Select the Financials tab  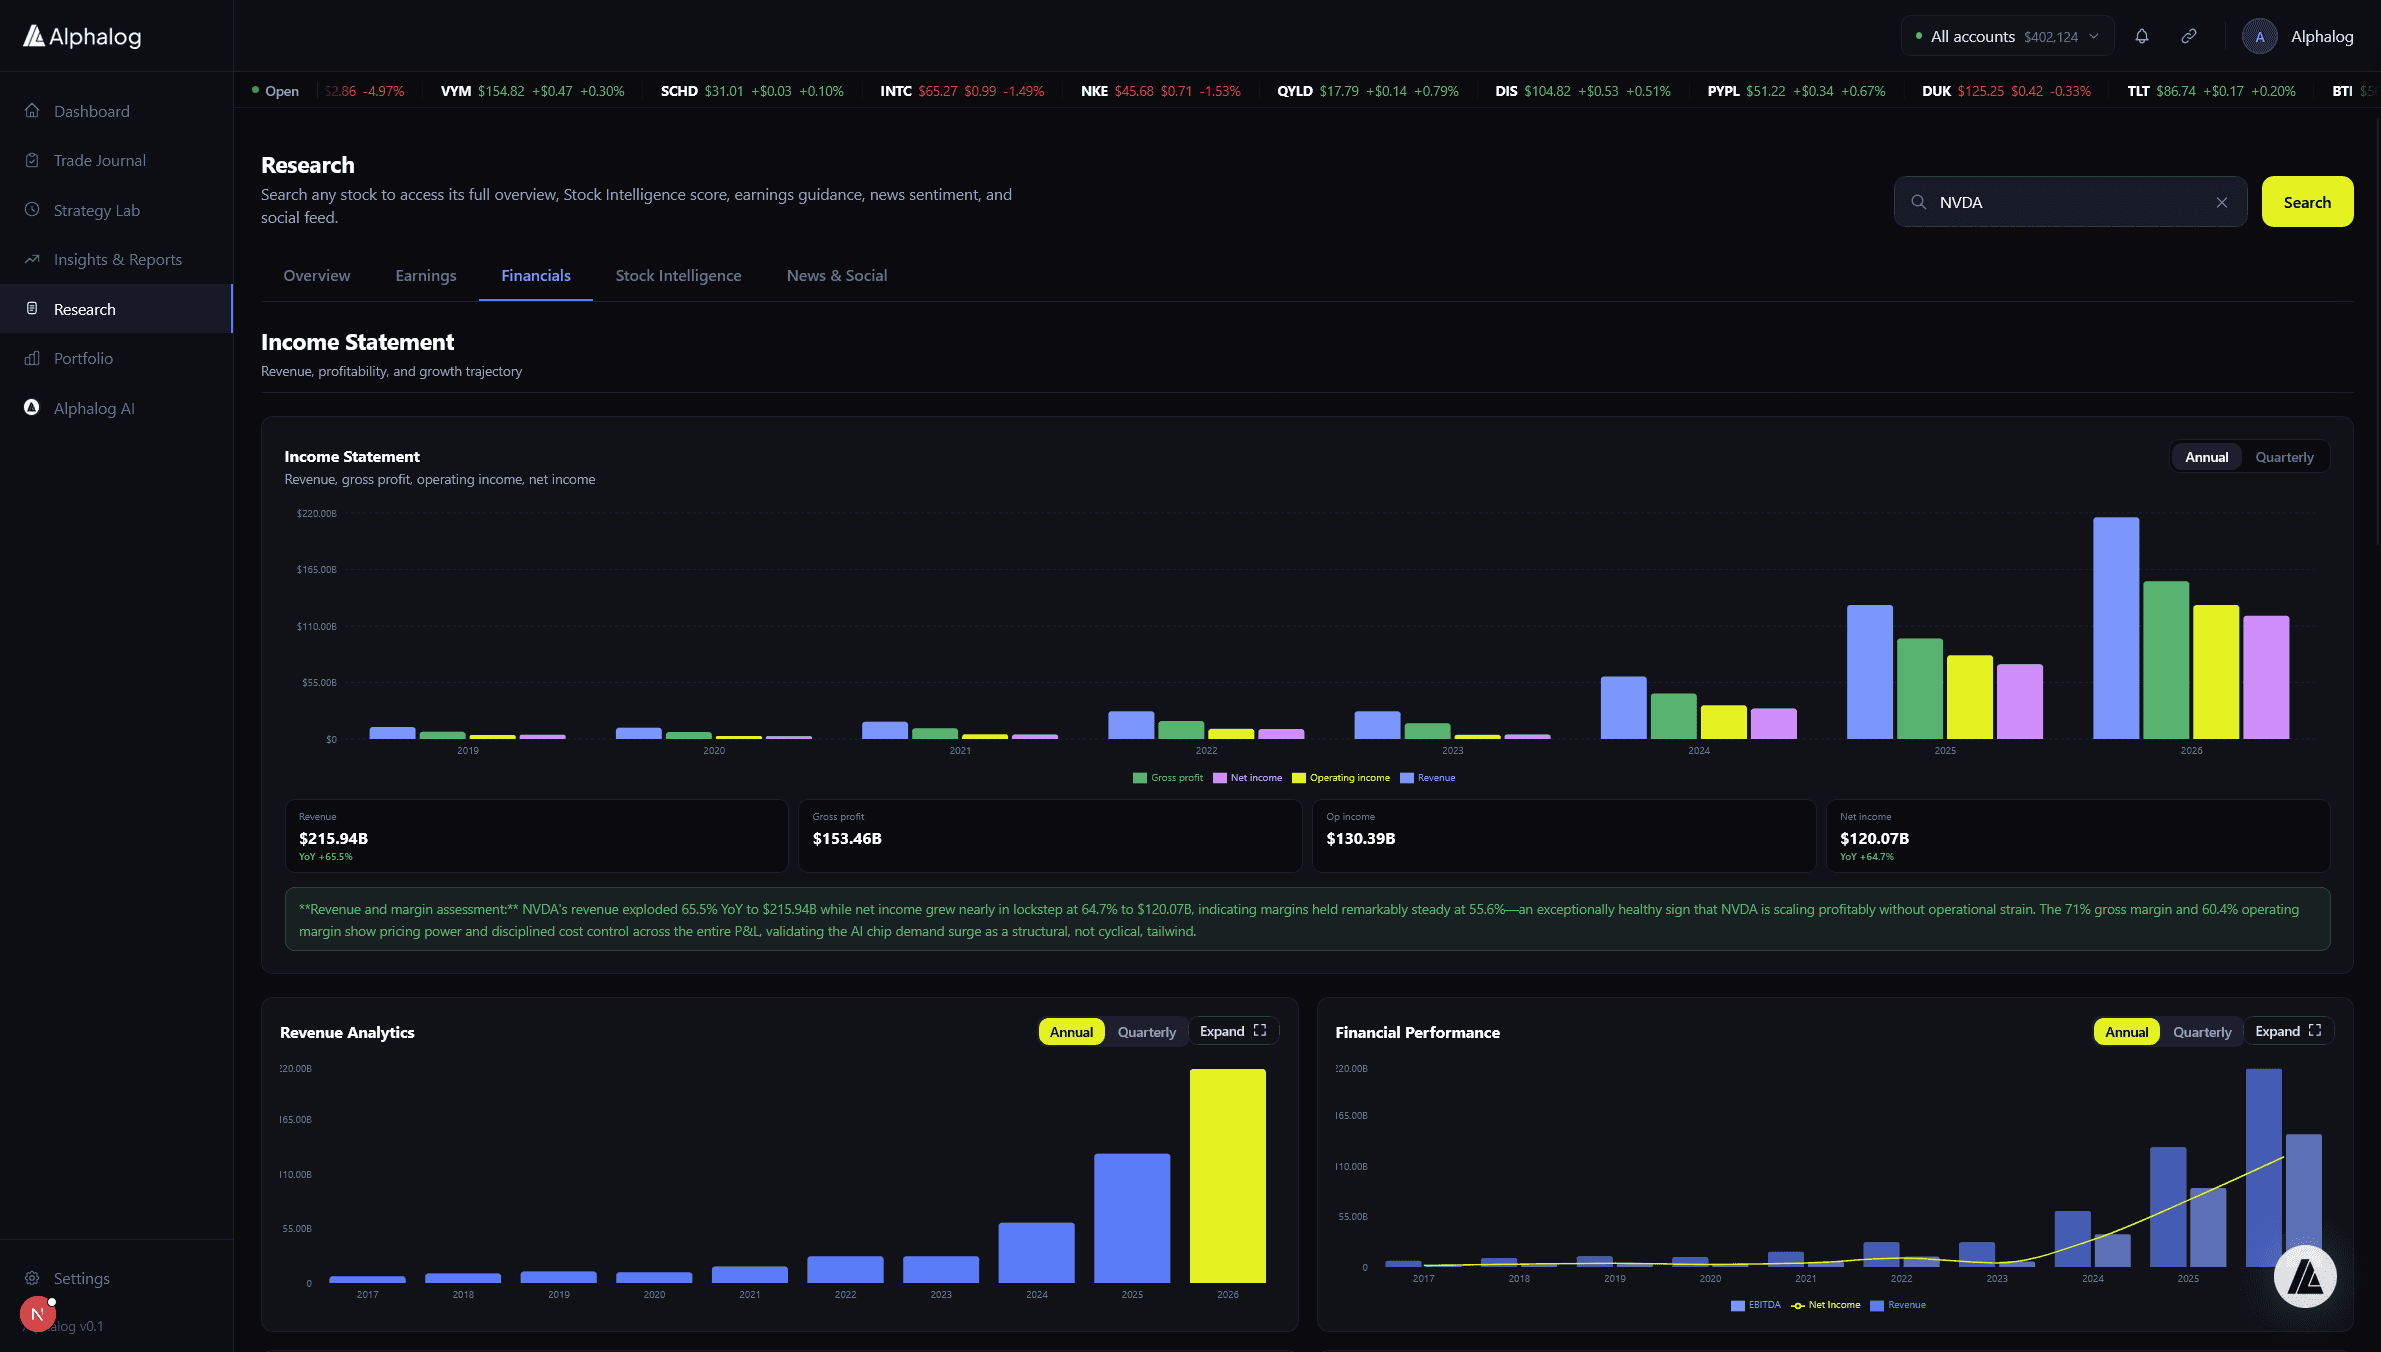click(x=536, y=276)
